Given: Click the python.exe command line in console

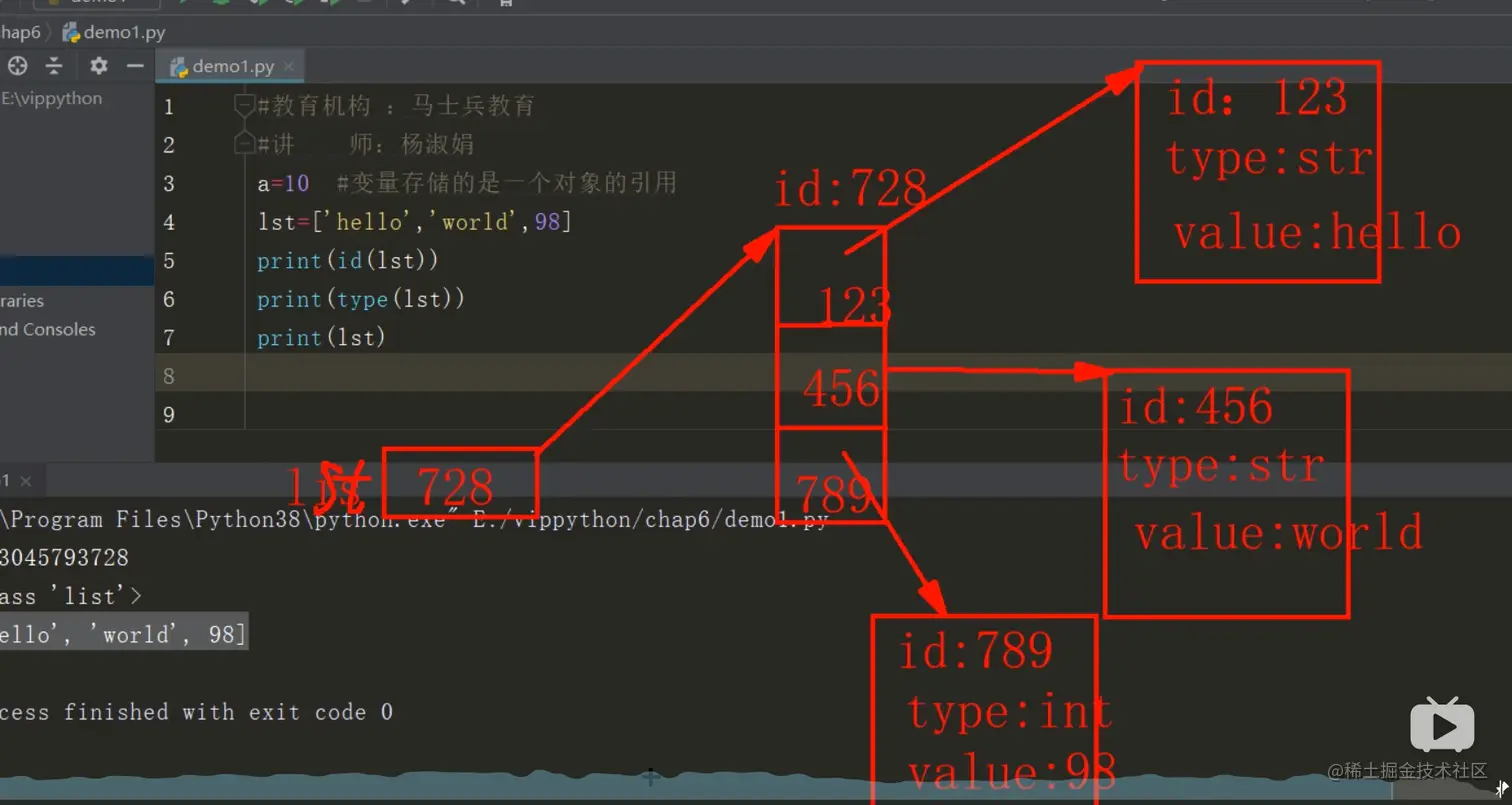Looking at the screenshot, I should (x=415, y=520).
